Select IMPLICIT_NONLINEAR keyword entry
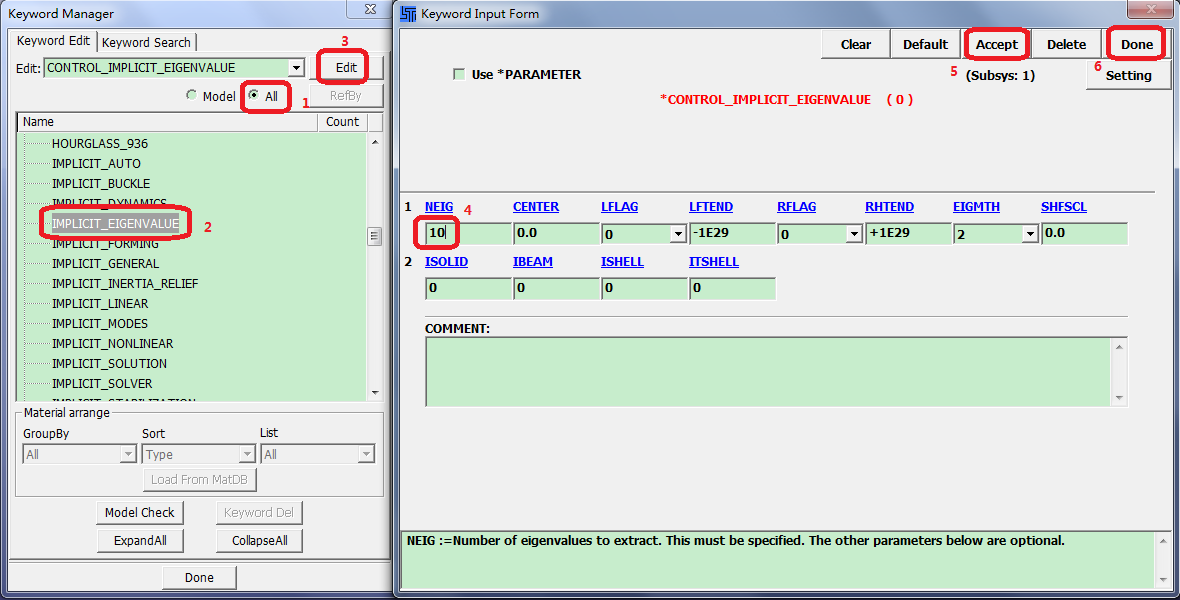This screenshot has width=1180, height=600. point(112,343)
